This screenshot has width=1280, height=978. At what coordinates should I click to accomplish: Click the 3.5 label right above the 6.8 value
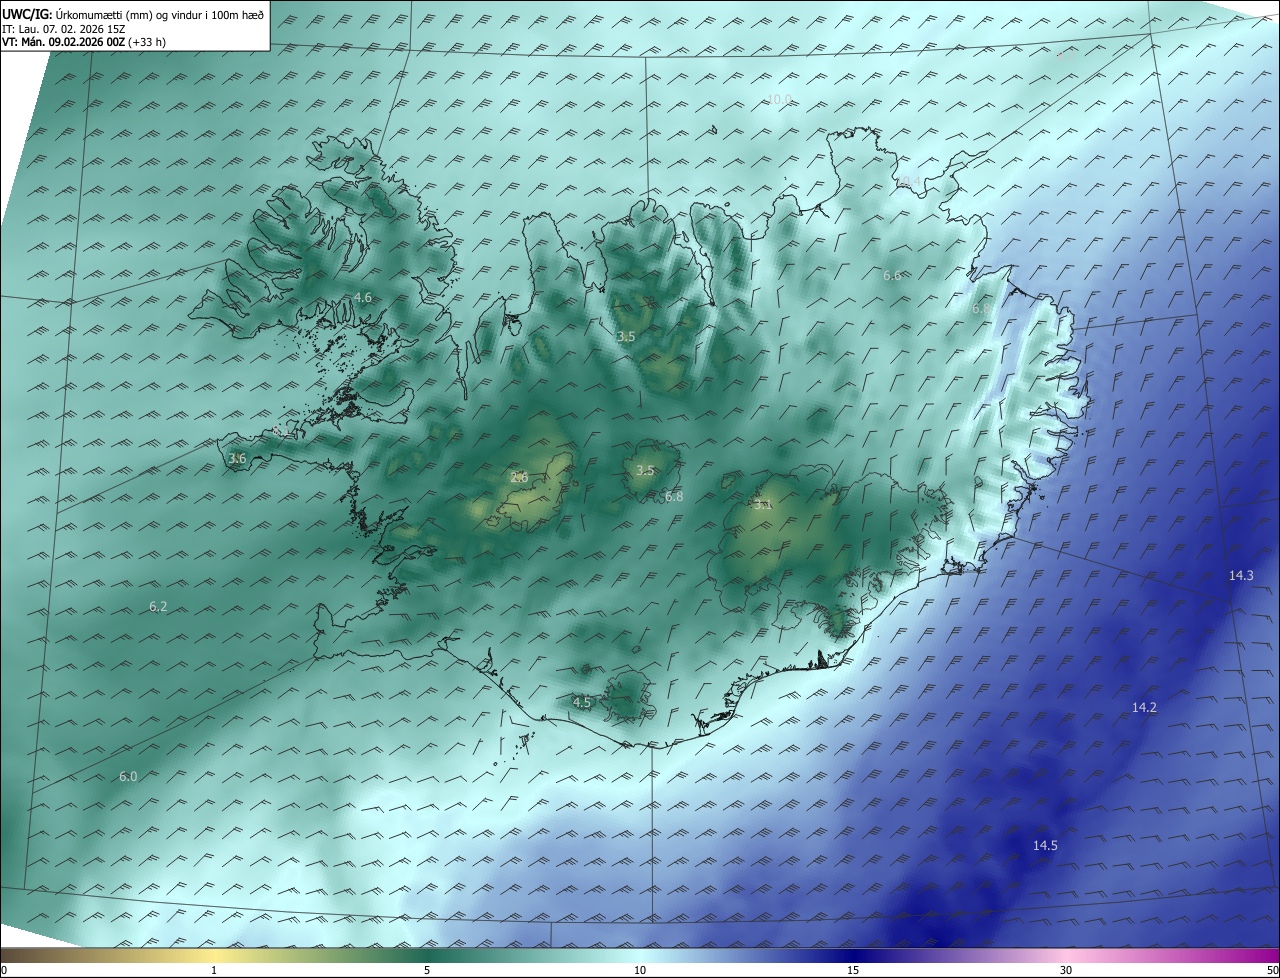click(x=645, y=470)
